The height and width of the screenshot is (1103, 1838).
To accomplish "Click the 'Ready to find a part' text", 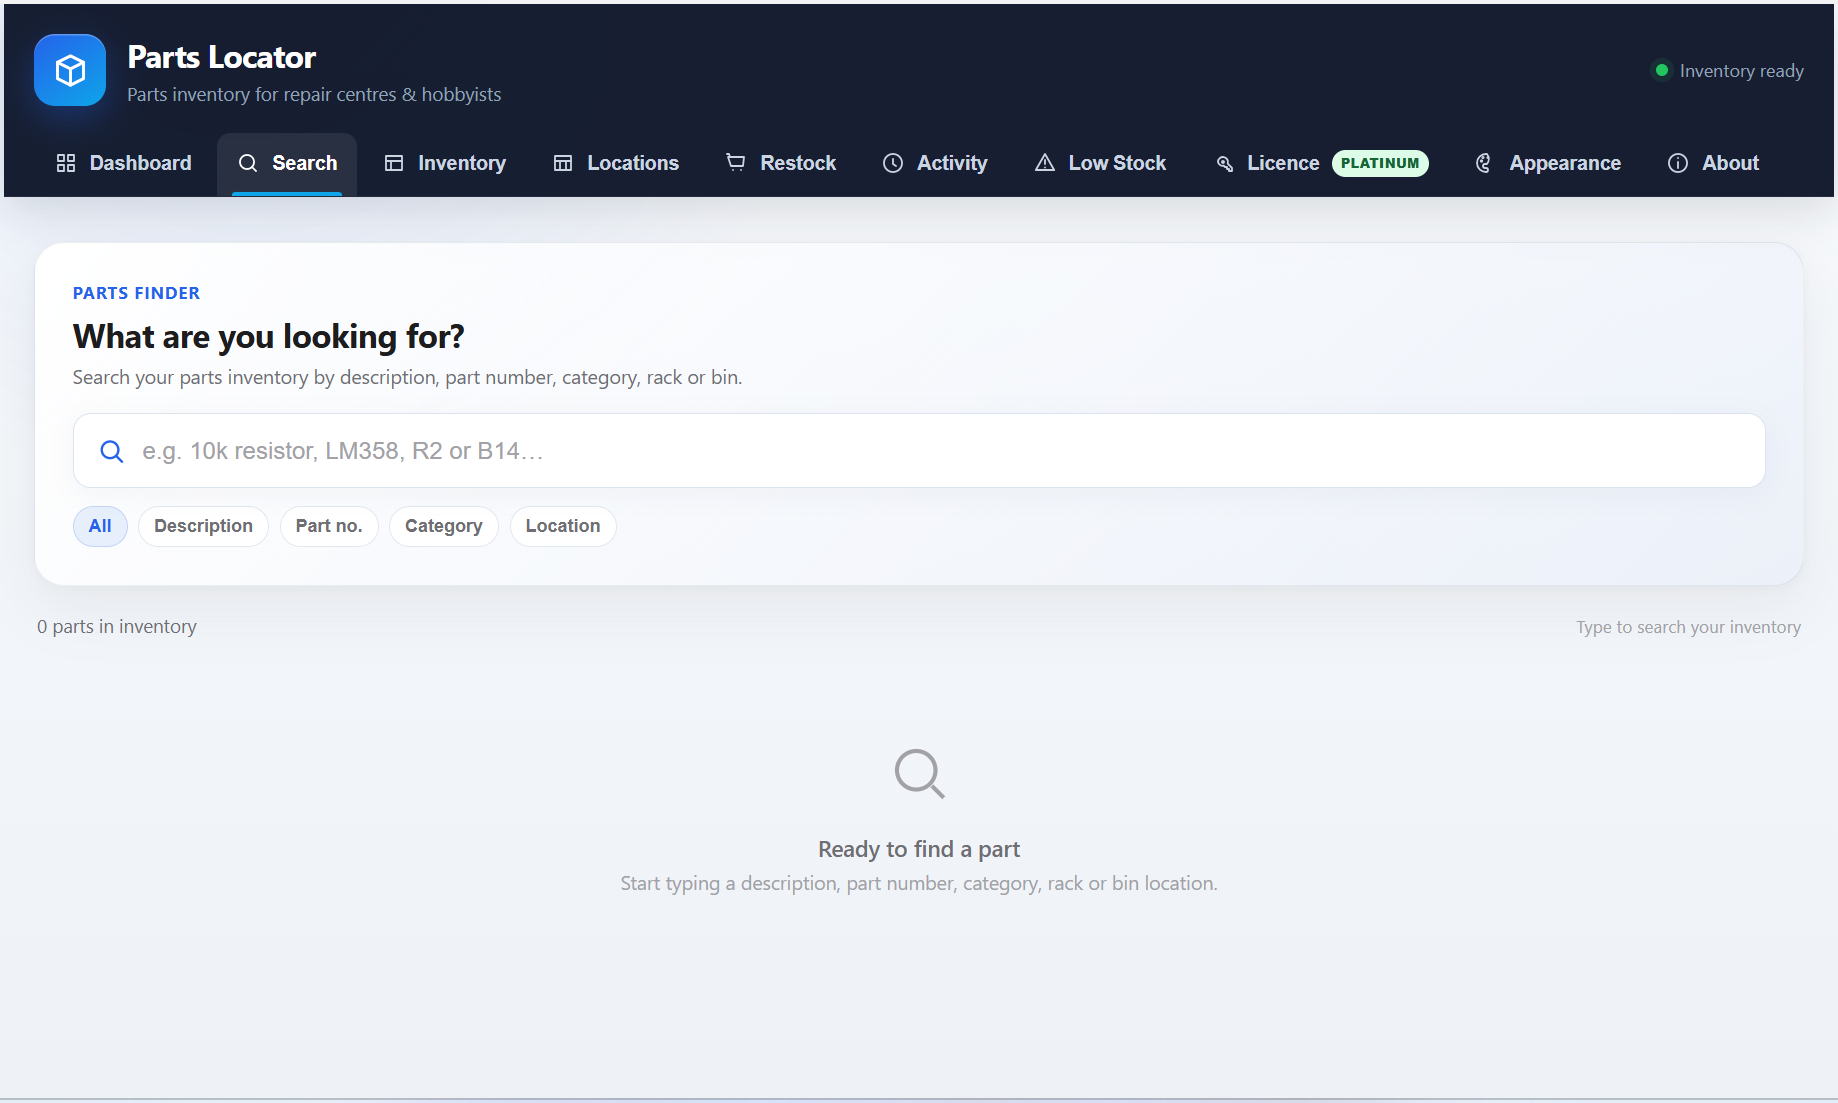I will [919, 849].
